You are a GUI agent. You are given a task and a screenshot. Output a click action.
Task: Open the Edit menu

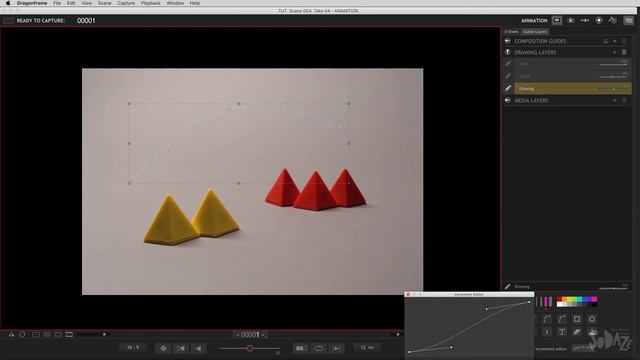(x=71, y=3)
